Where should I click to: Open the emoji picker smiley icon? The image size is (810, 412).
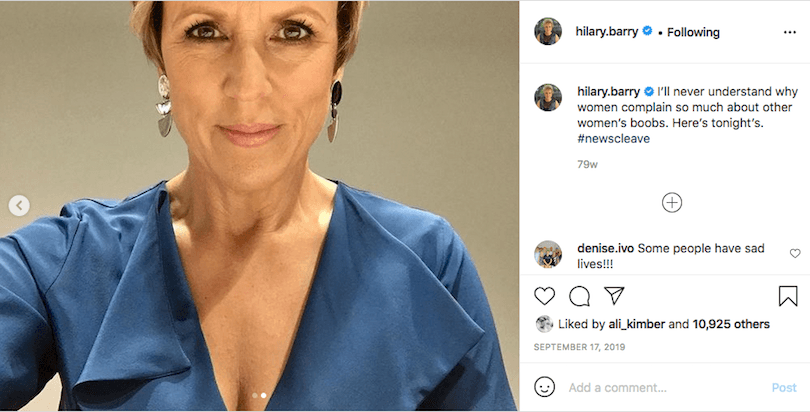point(545,387)
